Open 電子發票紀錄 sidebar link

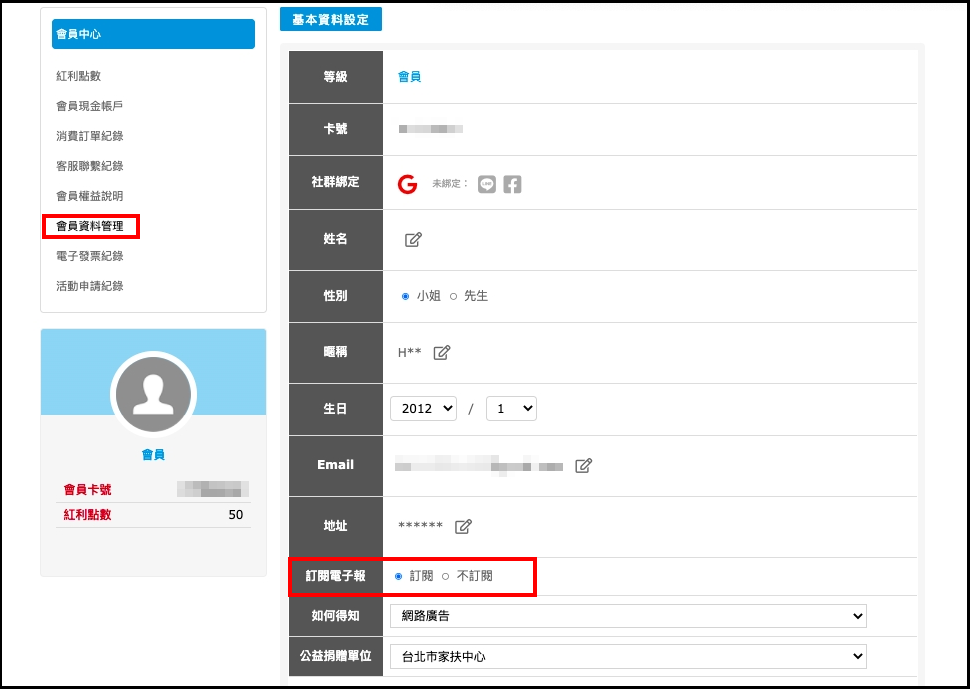(90, 256)
